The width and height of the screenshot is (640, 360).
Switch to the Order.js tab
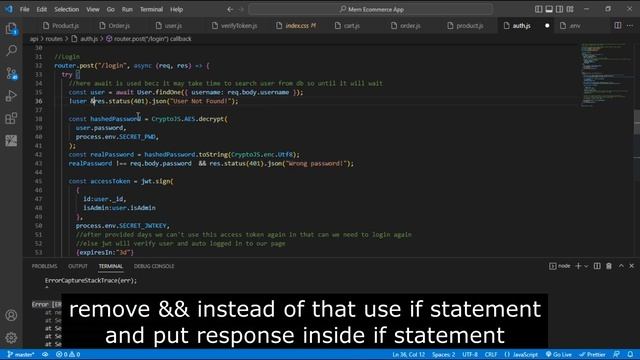115,25
